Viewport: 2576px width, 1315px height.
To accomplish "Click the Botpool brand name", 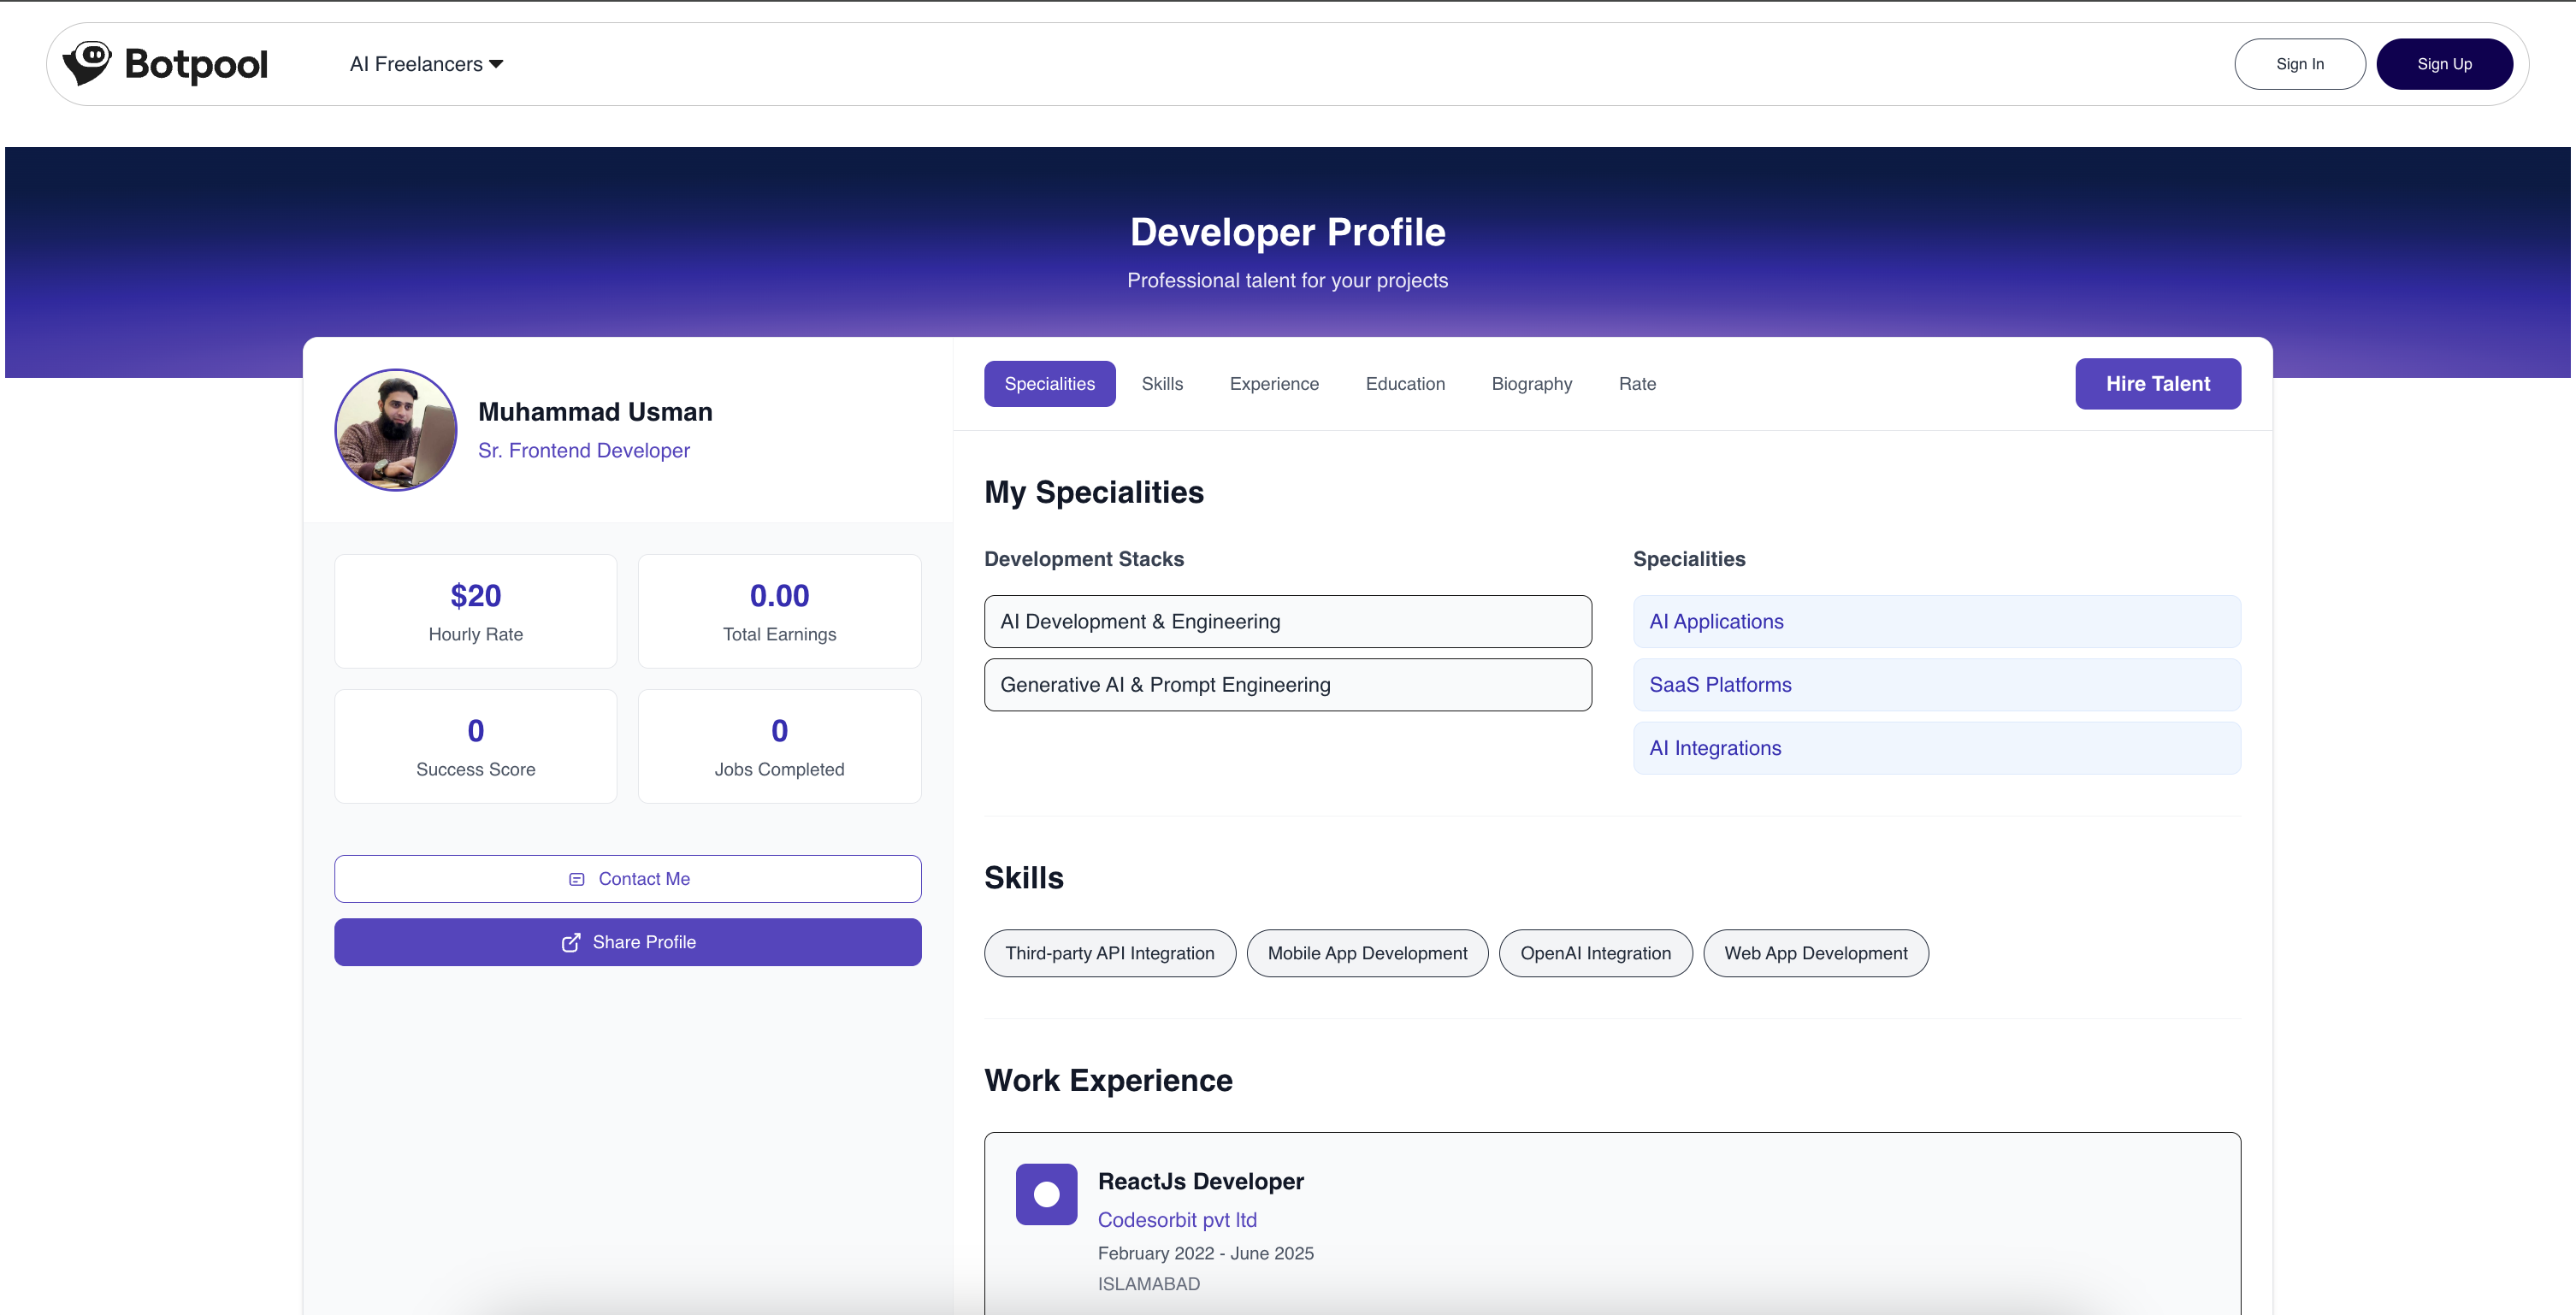I will (196, 64).
